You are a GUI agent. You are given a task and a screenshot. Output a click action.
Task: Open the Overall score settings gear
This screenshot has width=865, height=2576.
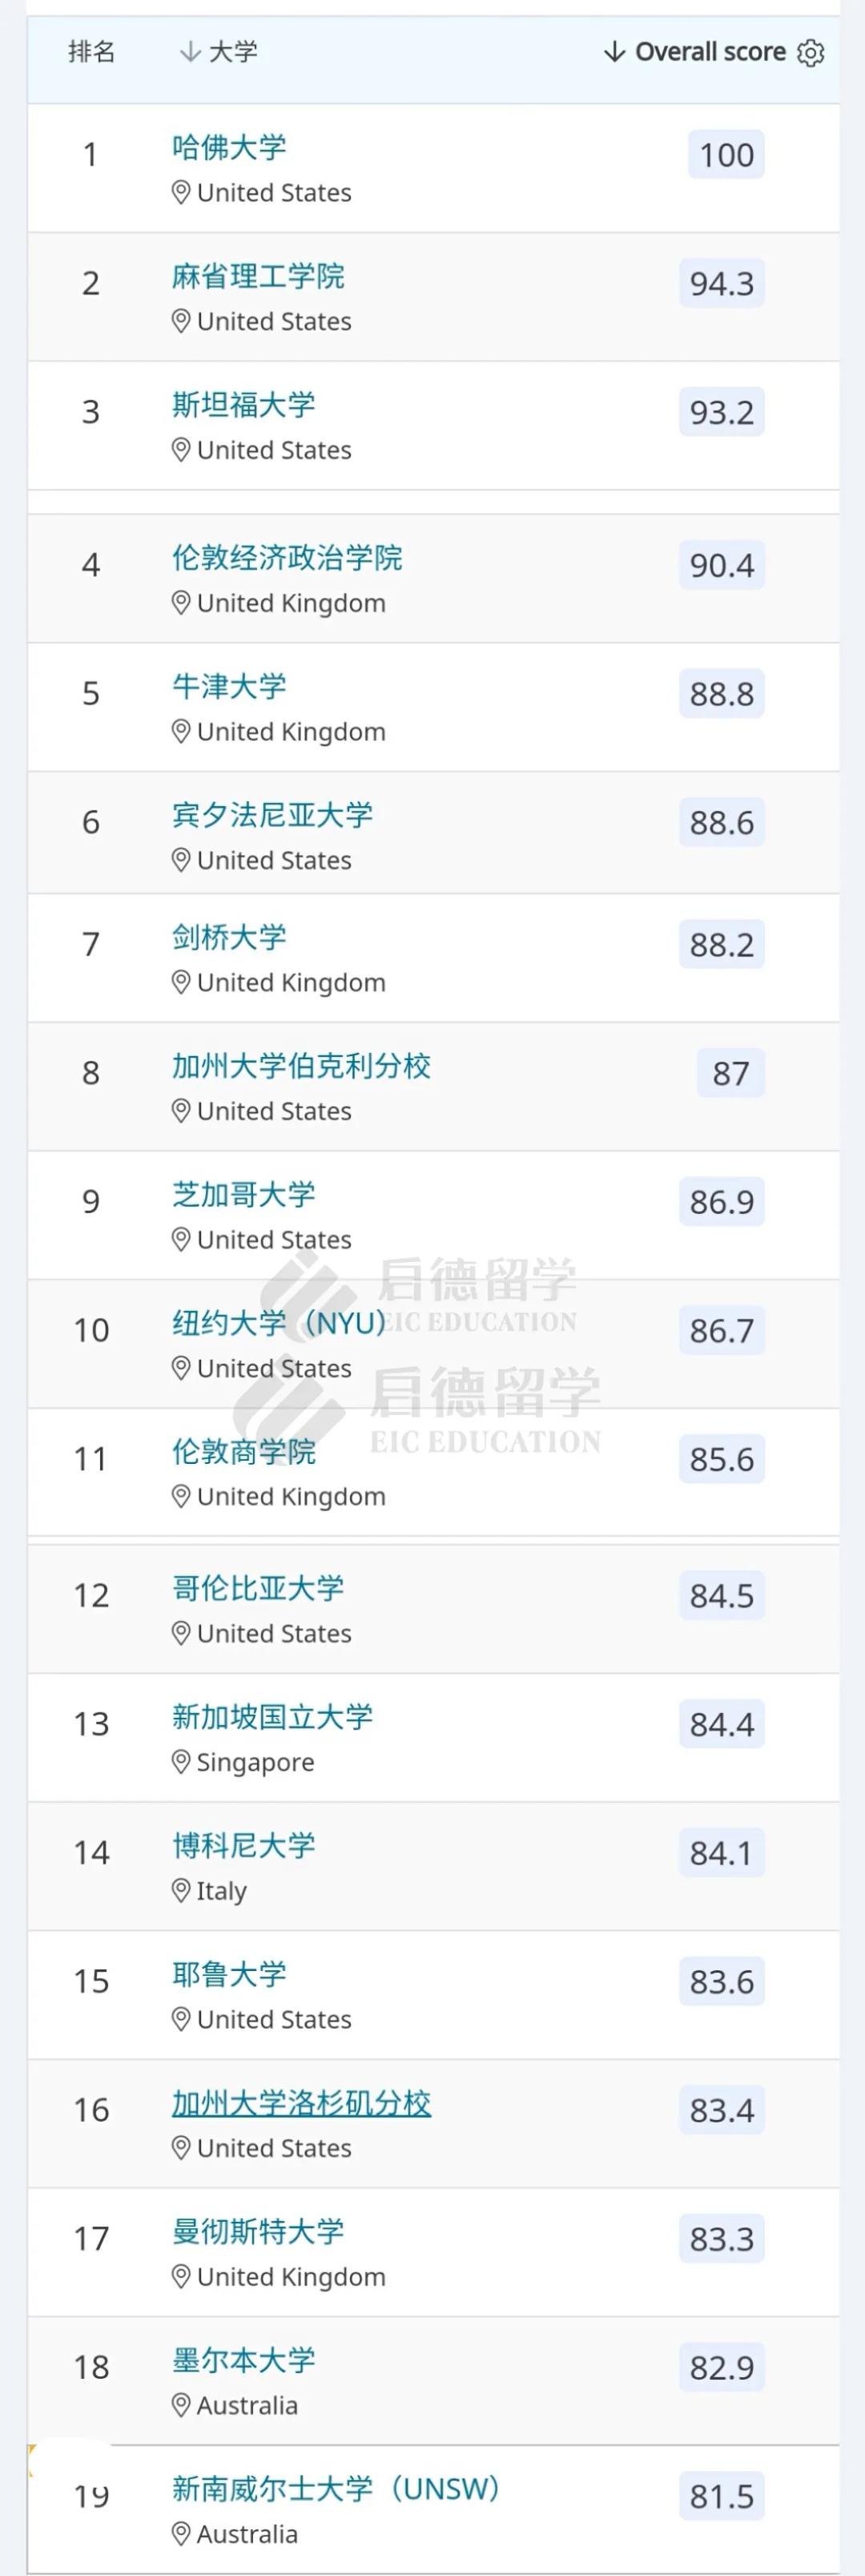811,52
